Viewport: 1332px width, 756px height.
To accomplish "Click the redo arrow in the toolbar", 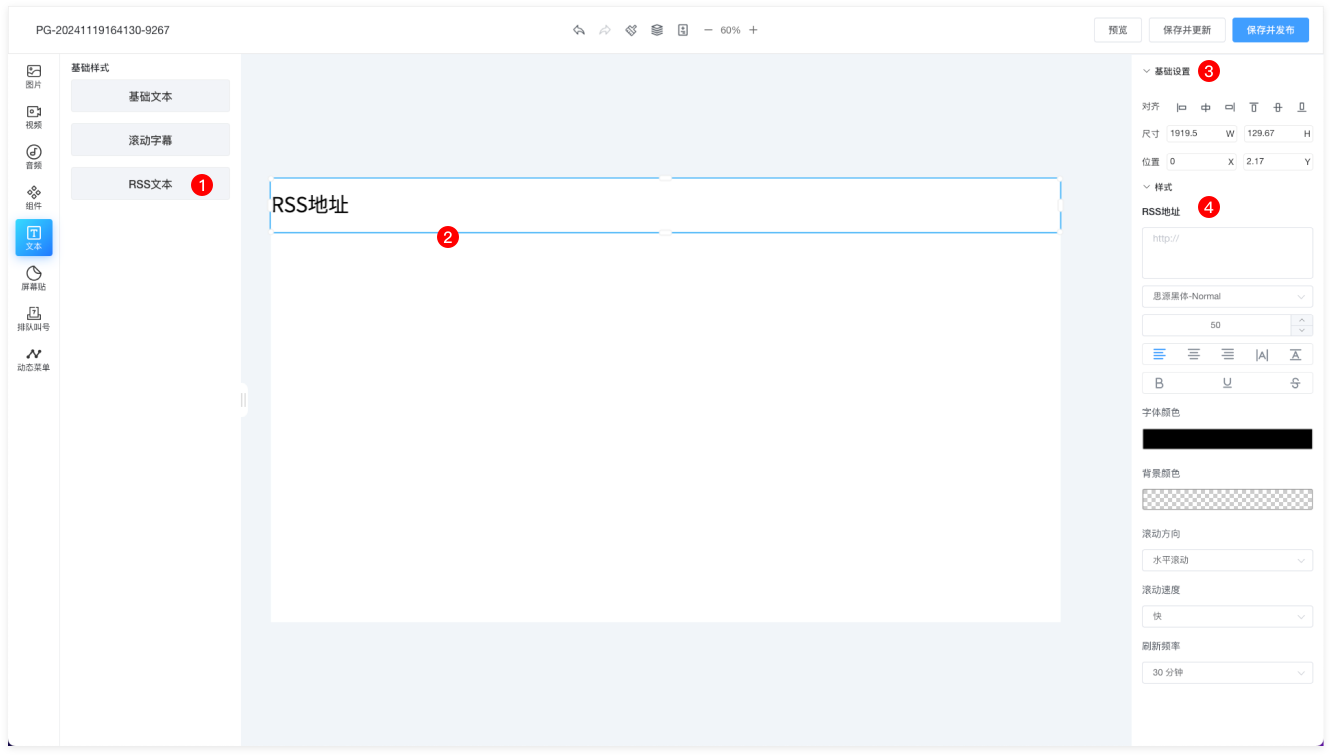I will (x=605, y=30).
